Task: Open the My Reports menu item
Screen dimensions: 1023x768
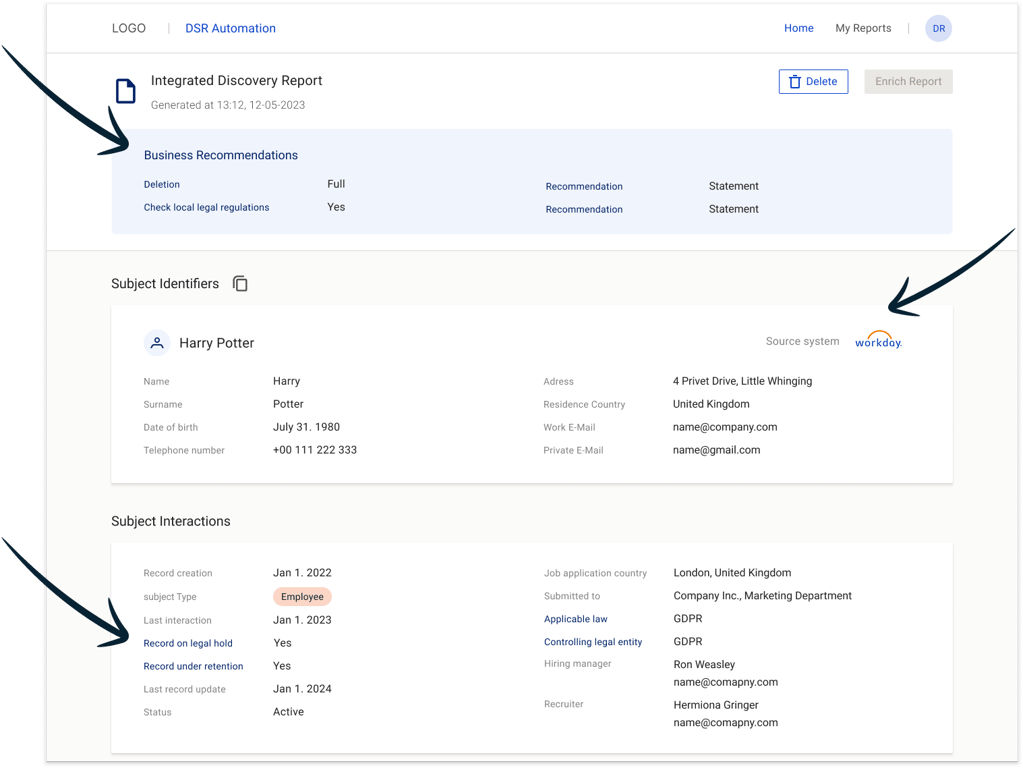Action: pos(863,29)
